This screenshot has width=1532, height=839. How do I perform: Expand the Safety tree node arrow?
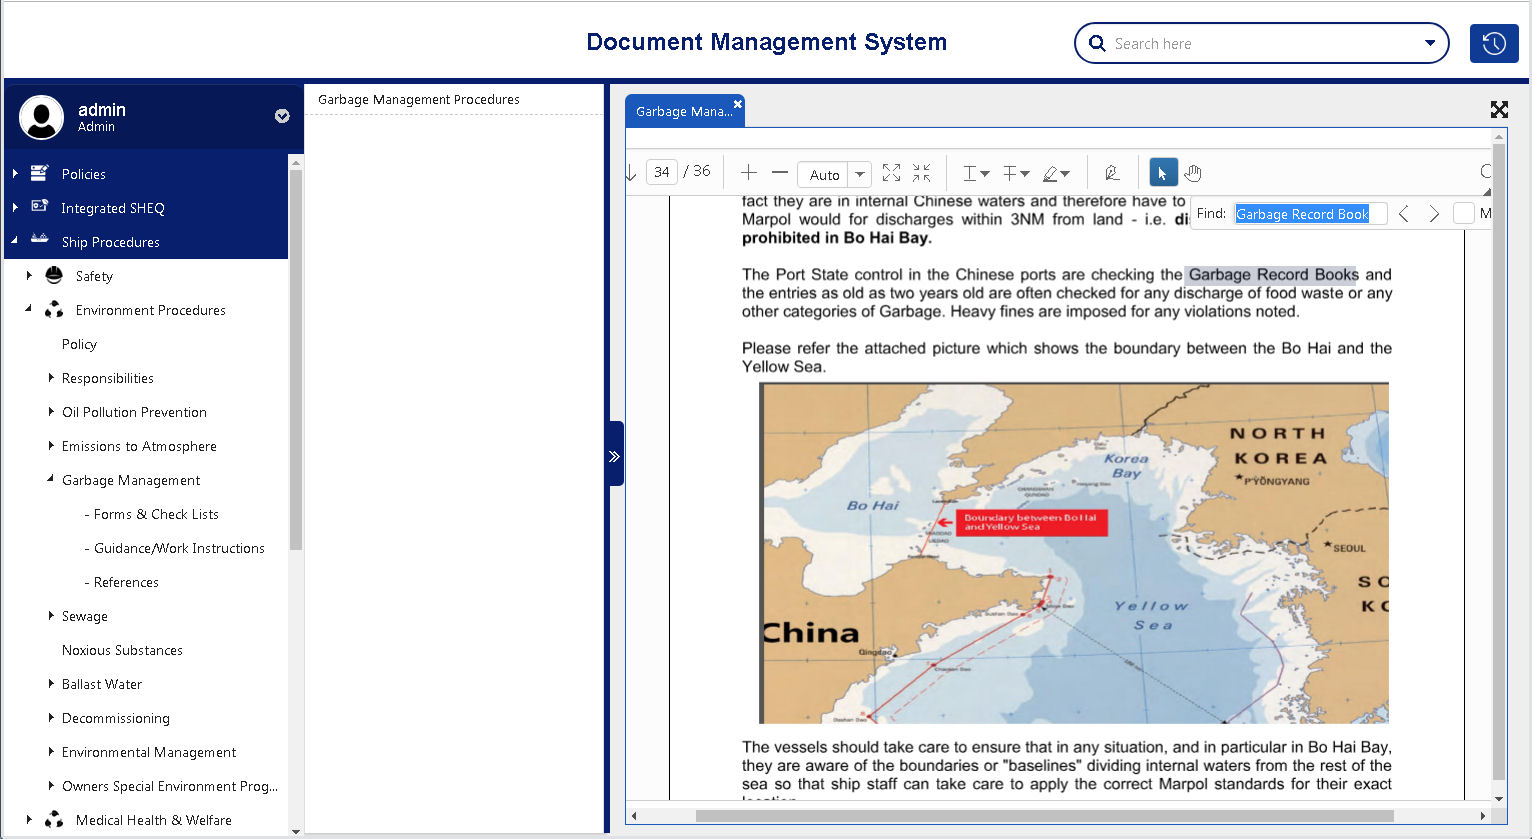[29, 275]
